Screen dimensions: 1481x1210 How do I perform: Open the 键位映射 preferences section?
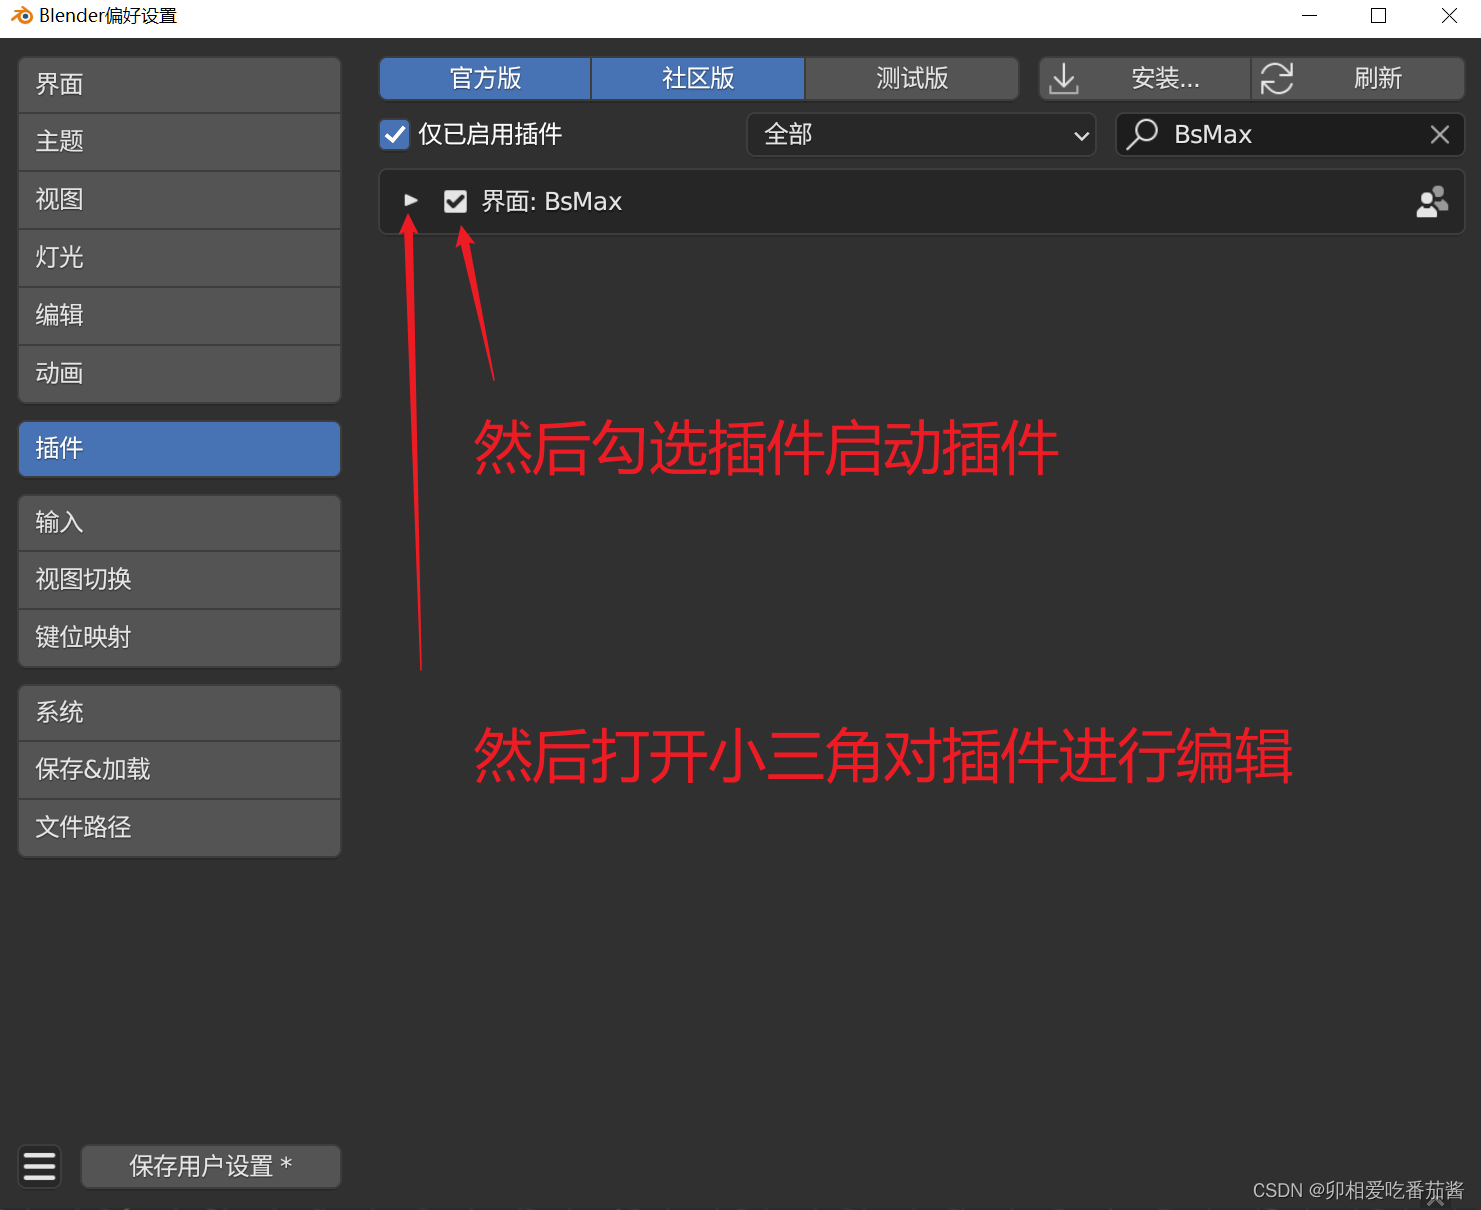pyautogui.click(x=180, y=638)
